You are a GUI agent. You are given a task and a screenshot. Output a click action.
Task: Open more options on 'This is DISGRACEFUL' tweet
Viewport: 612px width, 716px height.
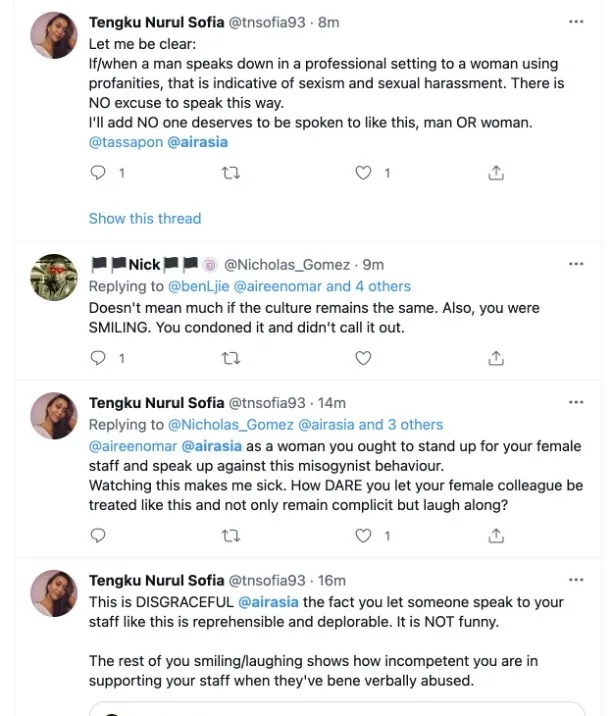pos(576,580)
